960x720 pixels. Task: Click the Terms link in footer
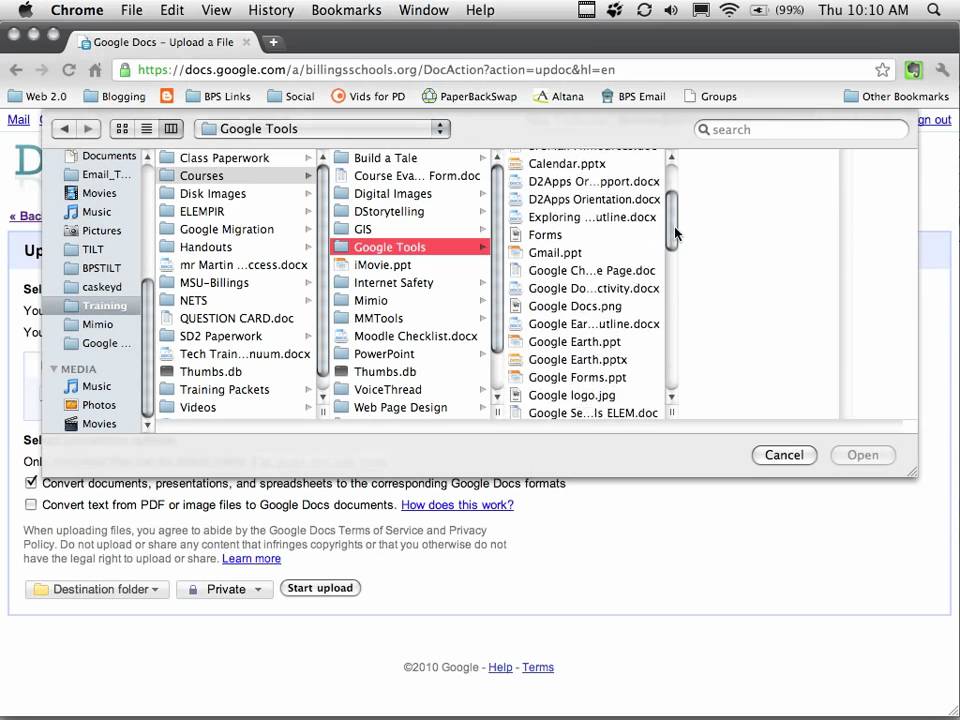coord(538,667)
